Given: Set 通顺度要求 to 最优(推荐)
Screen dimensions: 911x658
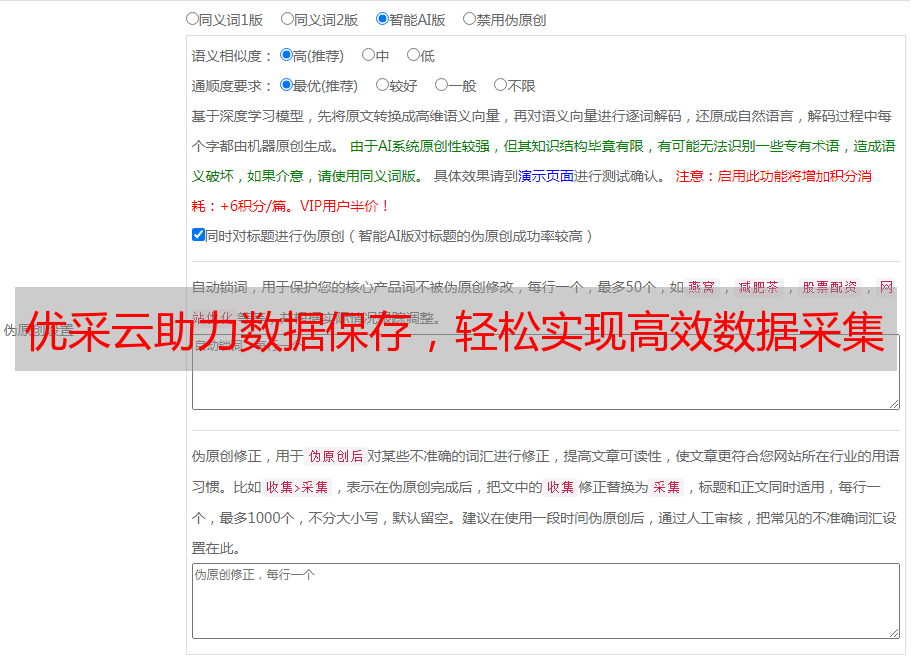Looking at the screenshot, I should 286,85.
